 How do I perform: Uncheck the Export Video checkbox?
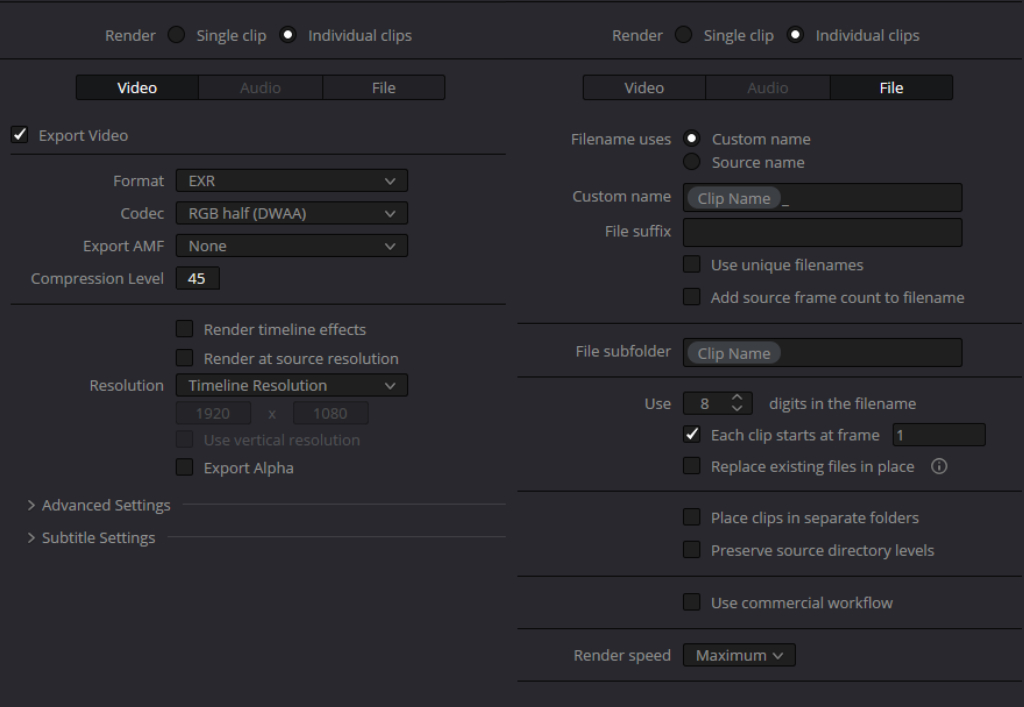click(x=19, y=135)
